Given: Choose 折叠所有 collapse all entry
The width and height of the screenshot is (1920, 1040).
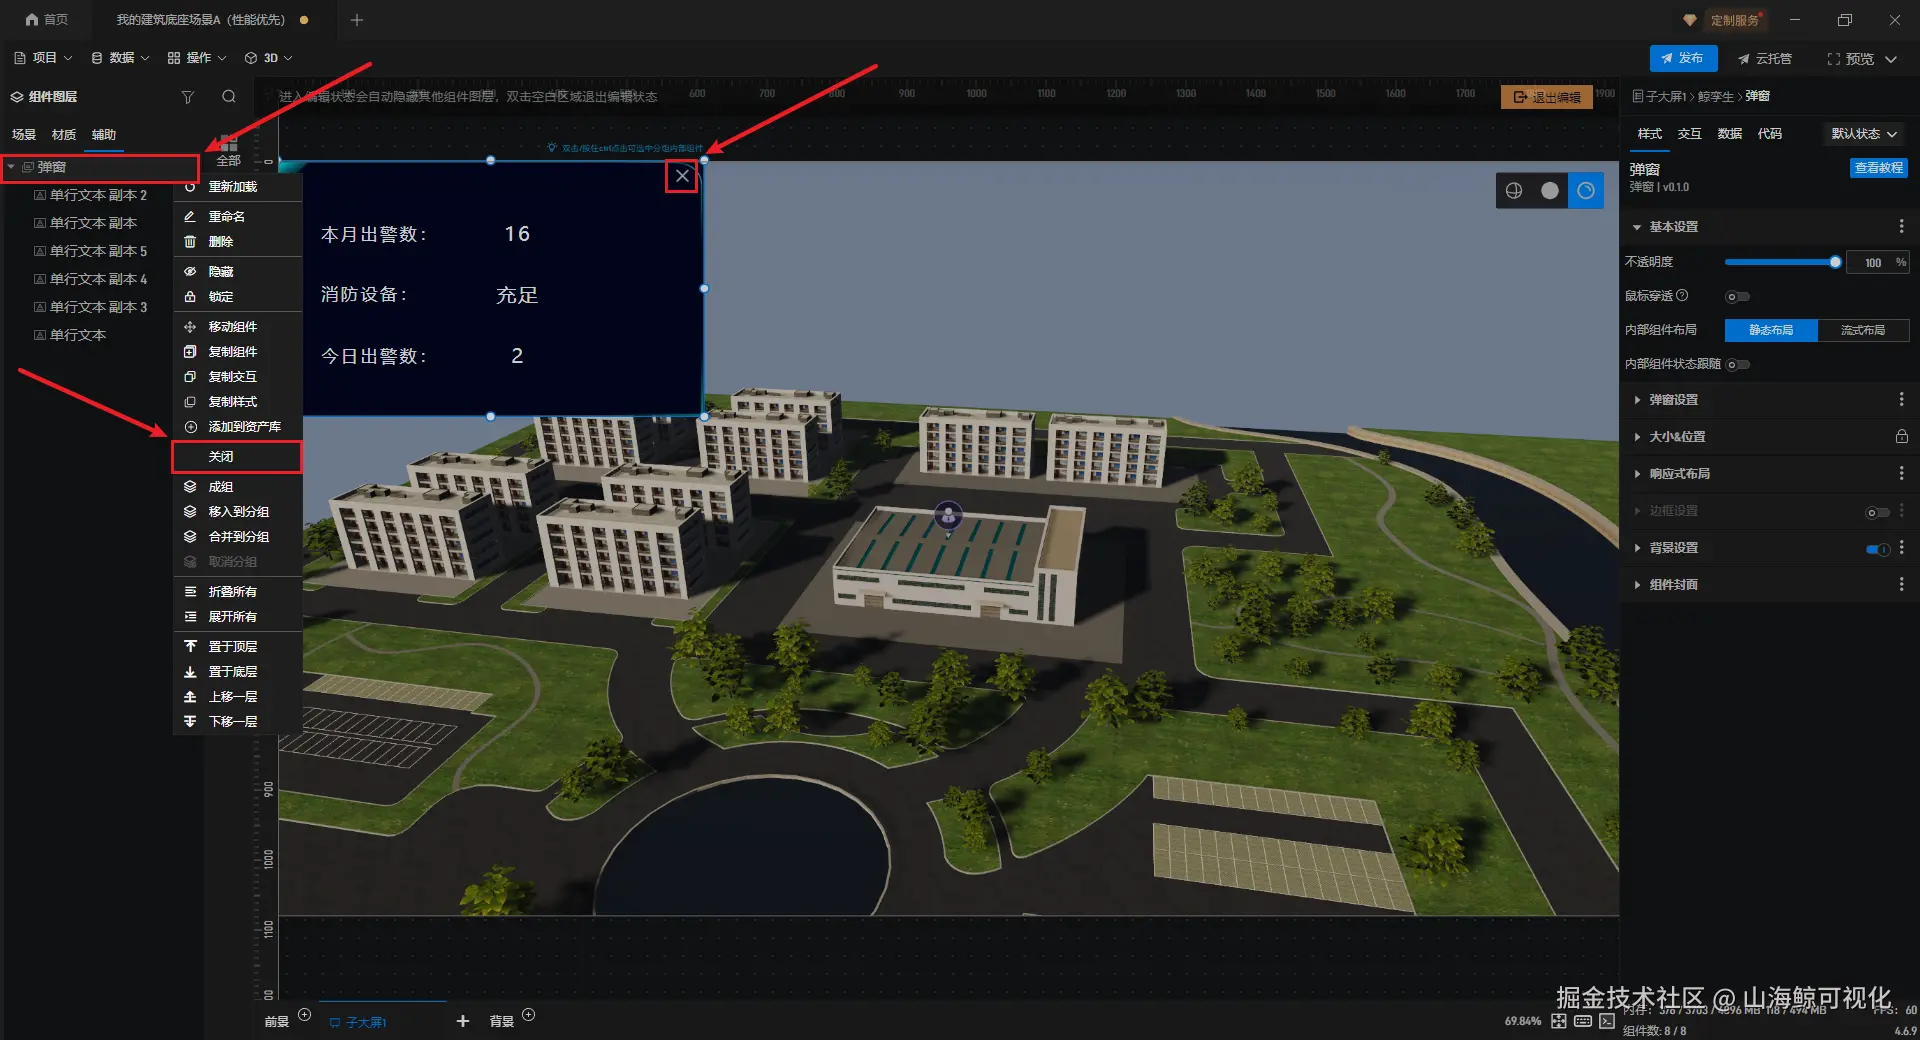Looking at the screenshot, I should 238,592.
